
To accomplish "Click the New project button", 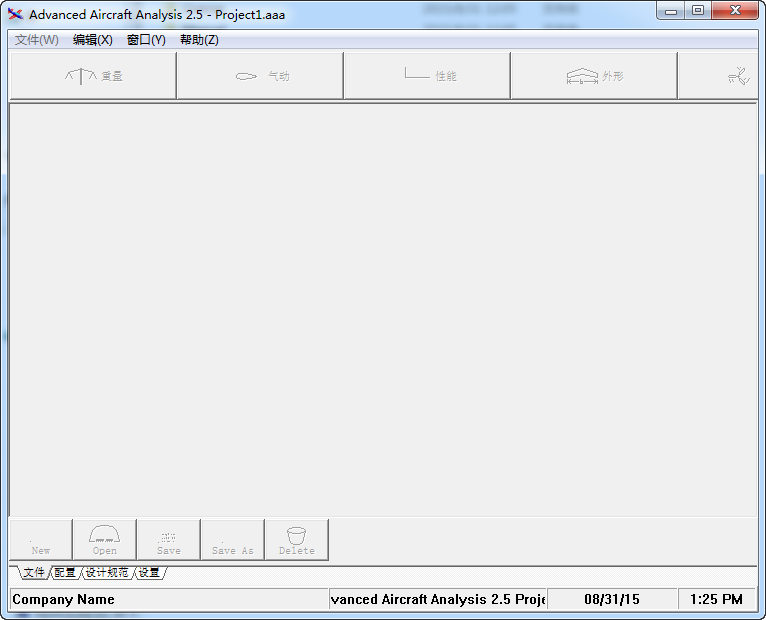I will pyautogui.click(x=41, y=540).
